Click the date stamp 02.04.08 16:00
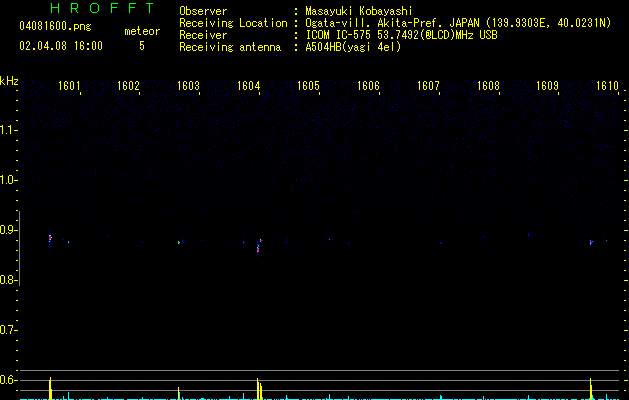This screenshot has width=629, height=400. (x=61, y=46)
